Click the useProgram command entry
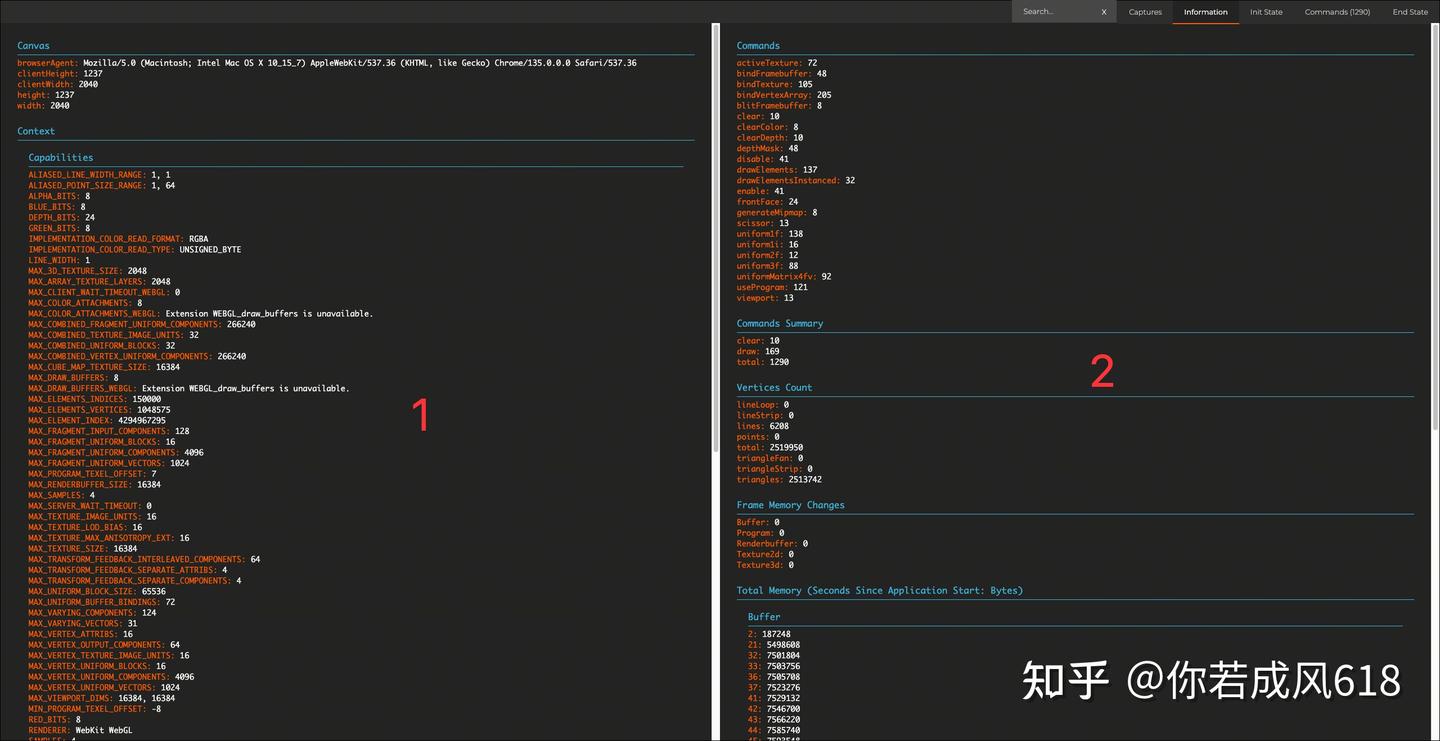 click(x=763, y=286)
